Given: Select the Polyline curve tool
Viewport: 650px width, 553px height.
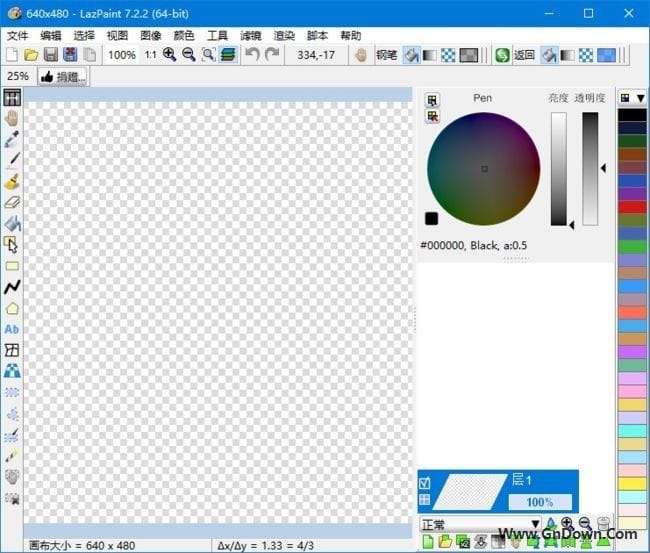Looking at the screenshot, I should point(12,287).
